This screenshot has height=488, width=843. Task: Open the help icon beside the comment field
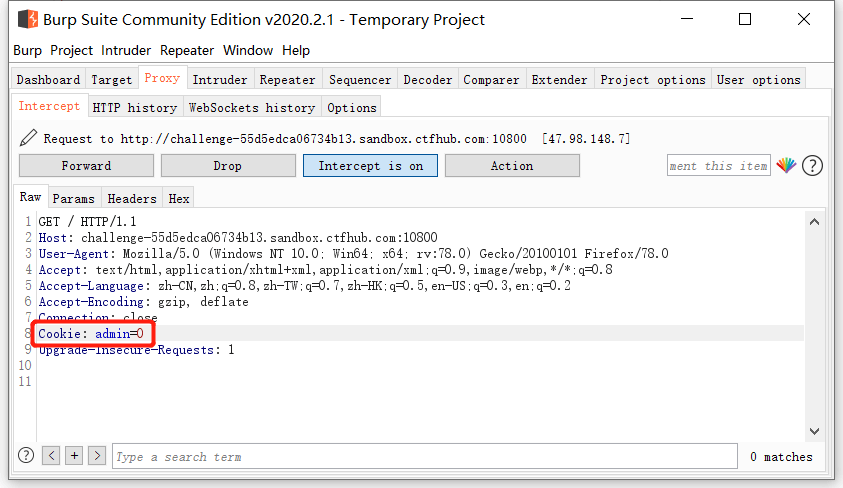pyautogui.click(x=812, y=166)
